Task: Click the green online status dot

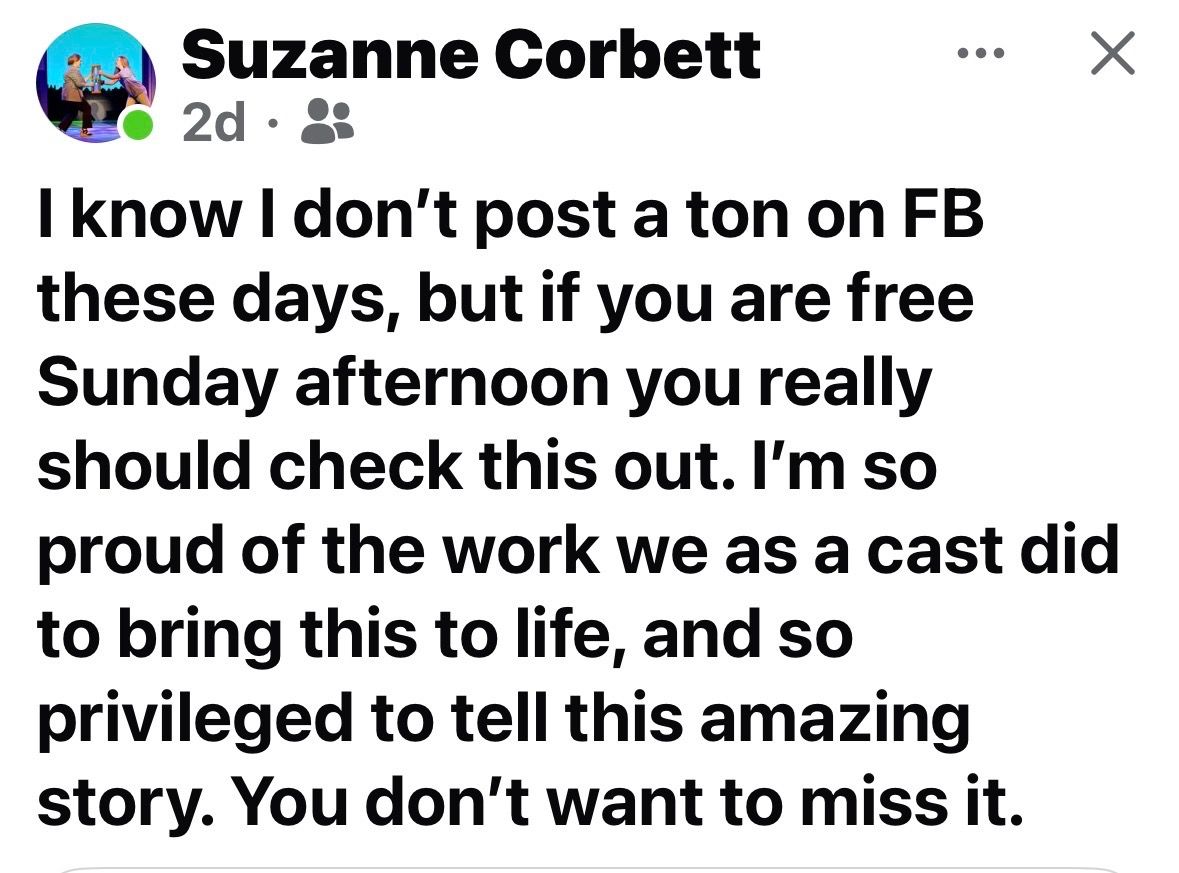Action: point(139,126)
